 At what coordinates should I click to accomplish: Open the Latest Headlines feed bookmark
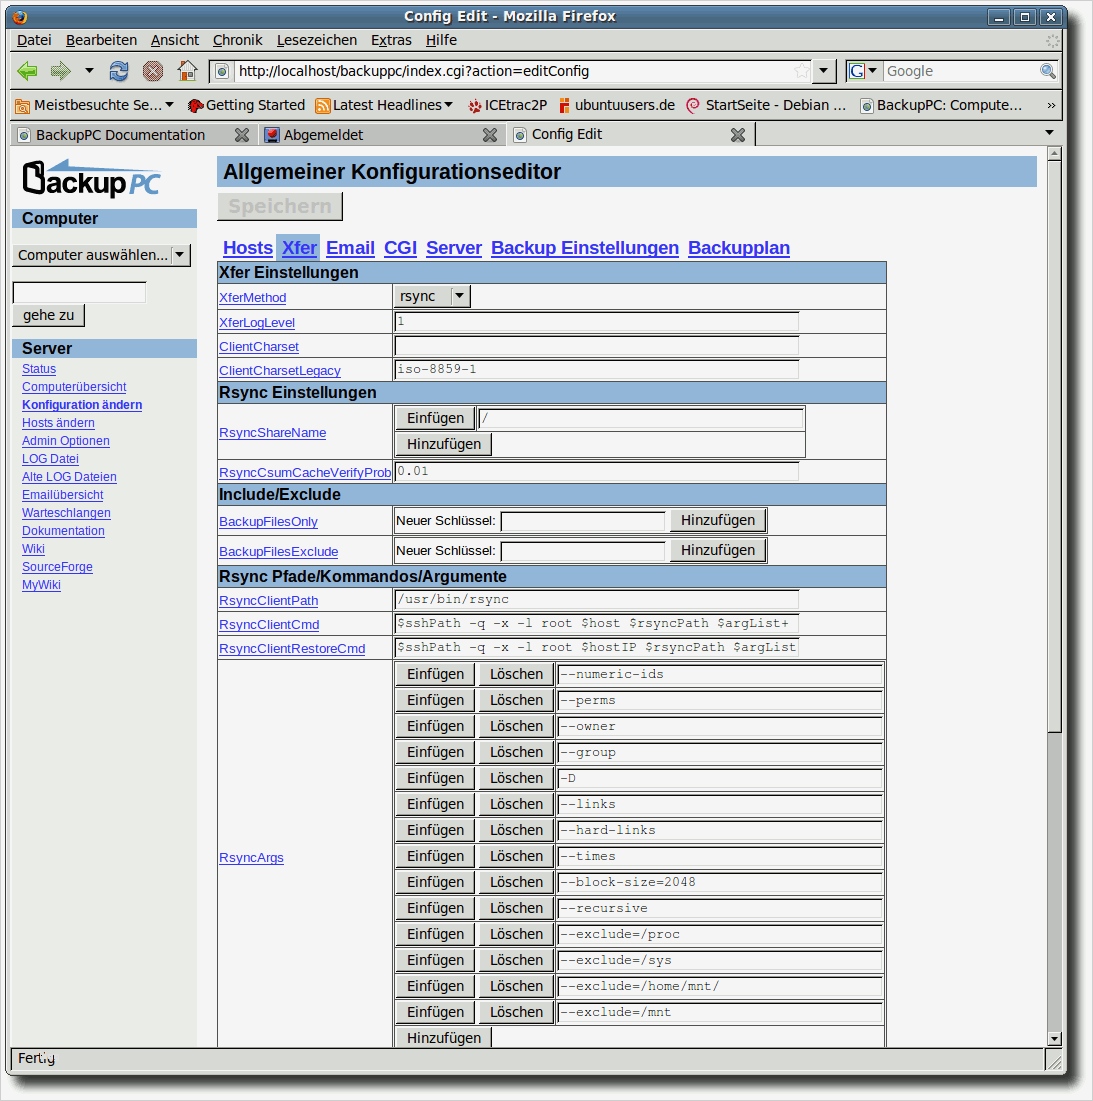tap(383, 105)
